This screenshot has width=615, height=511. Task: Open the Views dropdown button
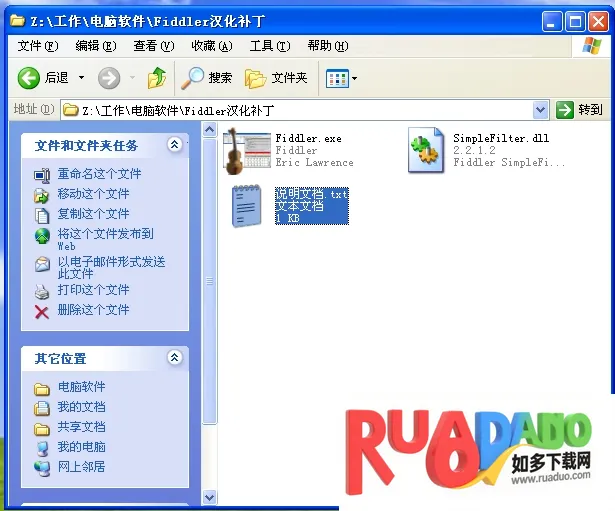click(341, 78)
